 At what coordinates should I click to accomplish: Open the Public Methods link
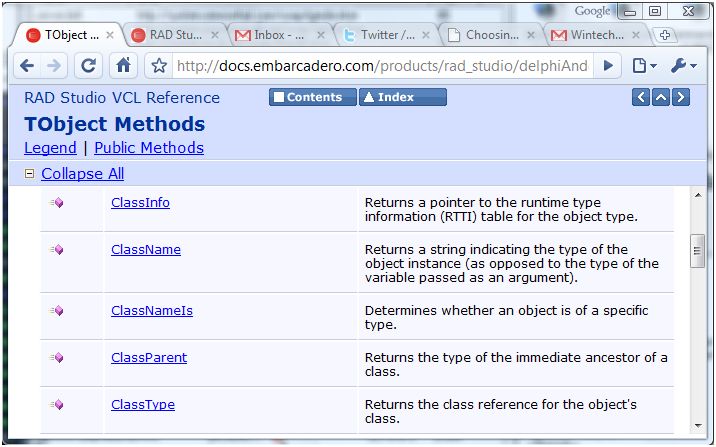tap(149, 148)
